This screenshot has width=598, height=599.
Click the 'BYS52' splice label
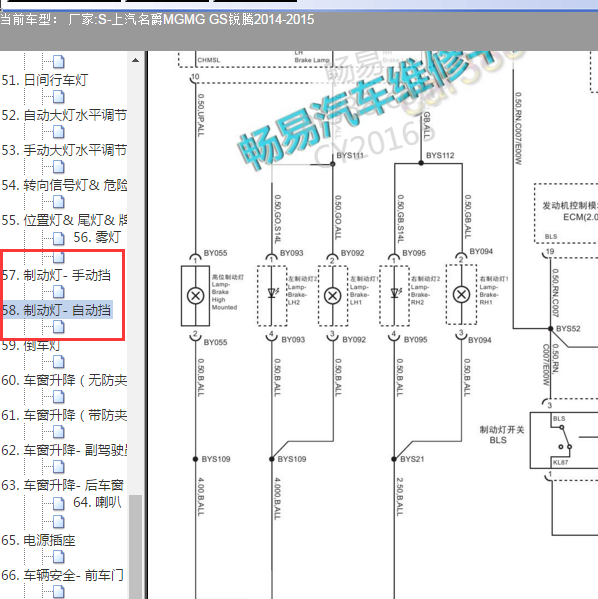568,329
